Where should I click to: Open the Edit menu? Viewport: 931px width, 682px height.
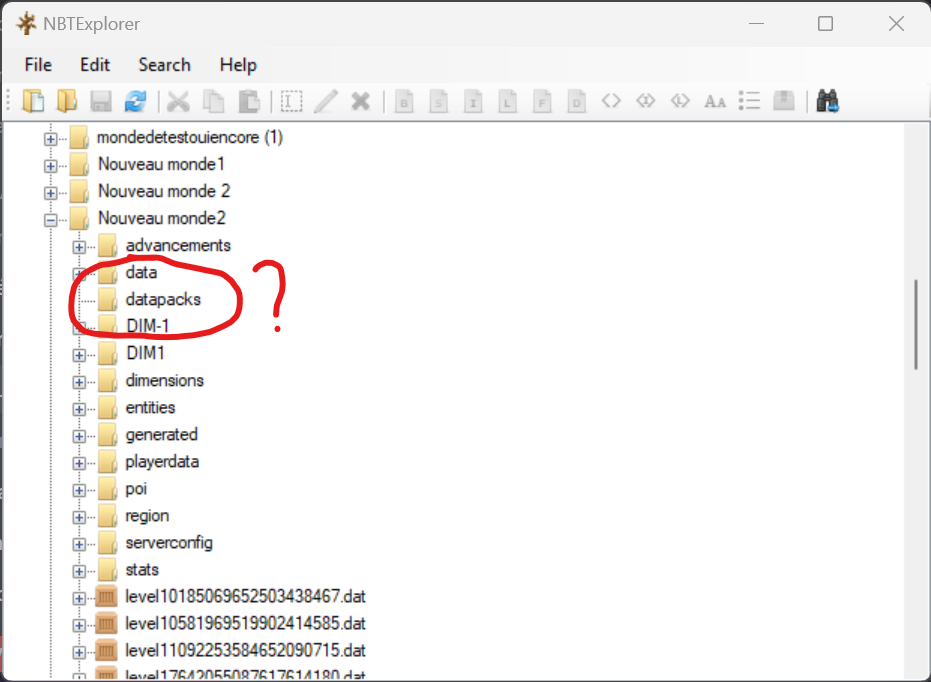click(x=95, y=65)
